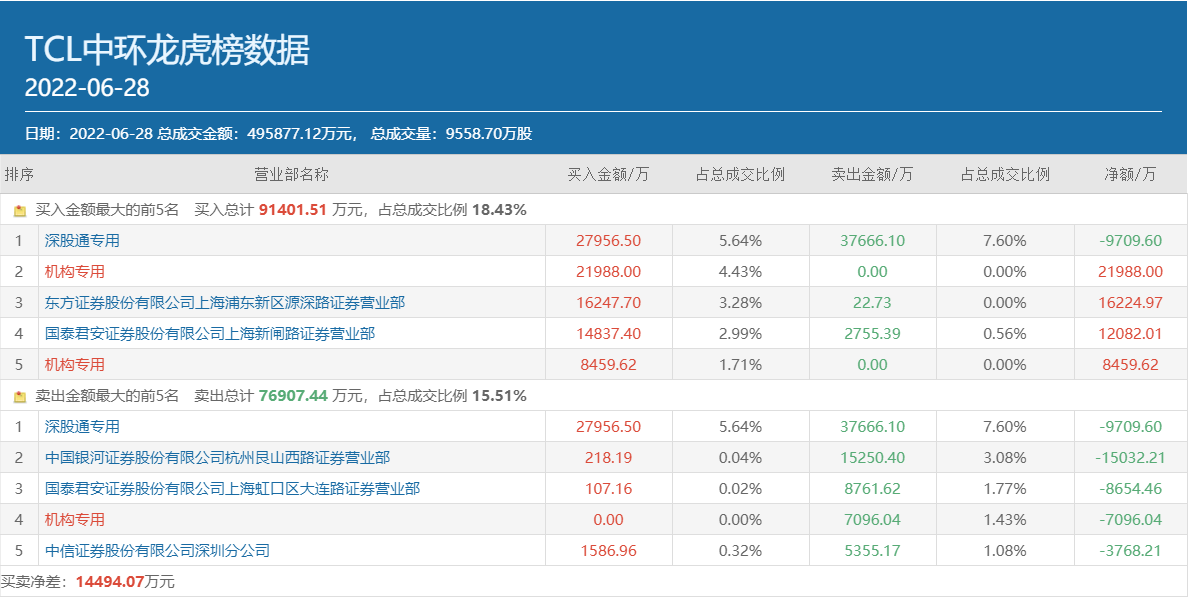Open 中信证券股份有限公司深圳分公司 link

(x=157, y=551)
